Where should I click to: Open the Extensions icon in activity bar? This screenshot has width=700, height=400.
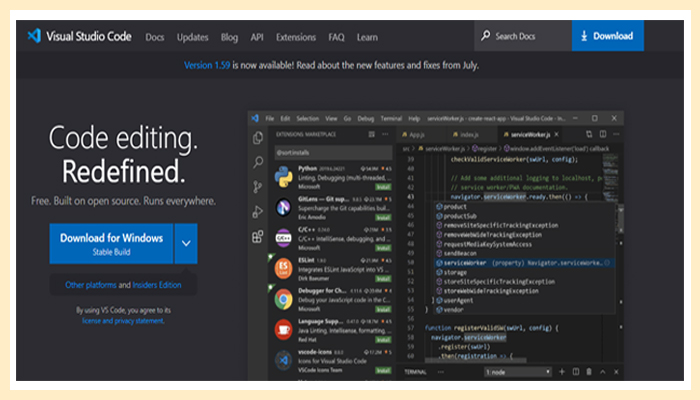[x=258, y=237]
